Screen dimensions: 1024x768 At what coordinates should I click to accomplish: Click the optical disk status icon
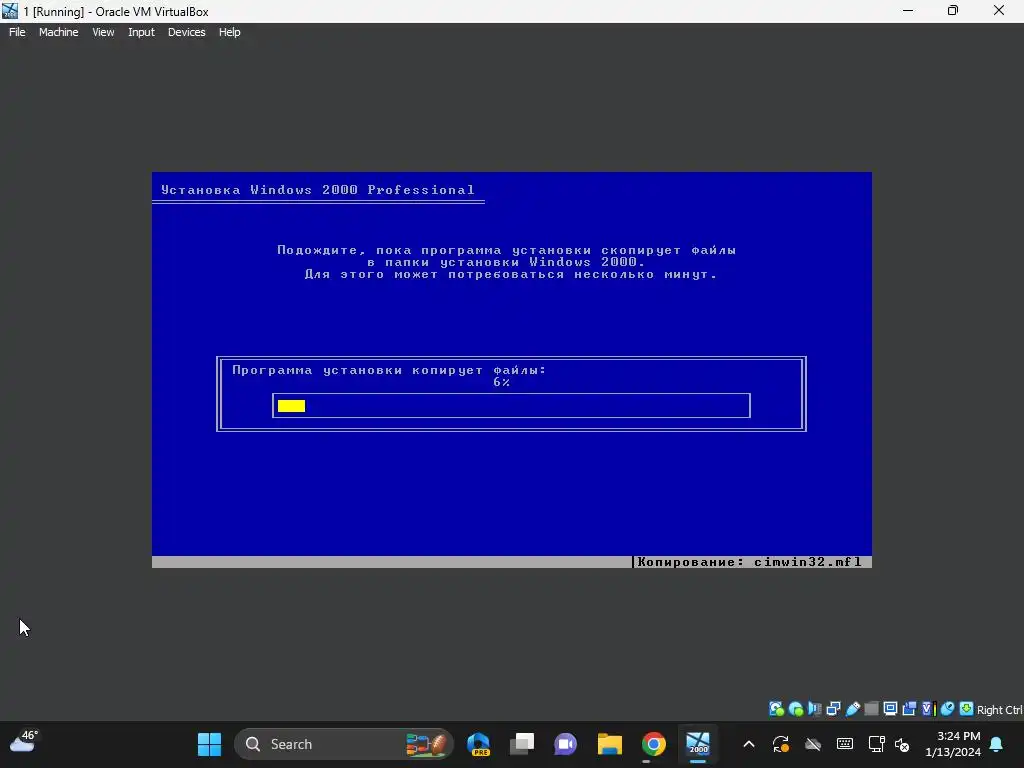[795, 709]
